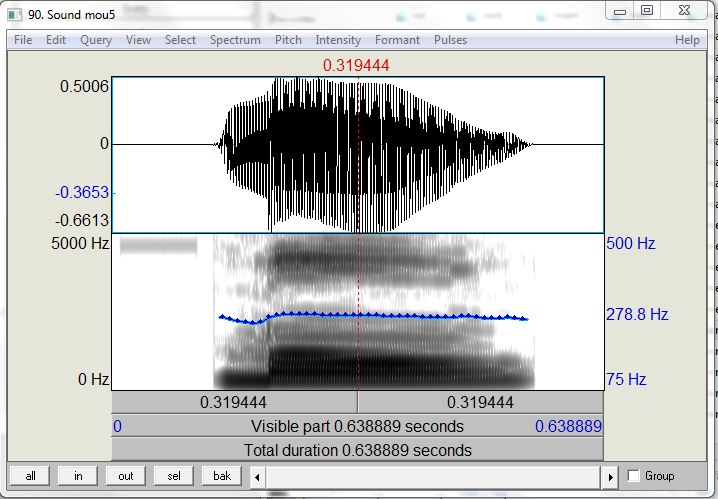Click the -0.3653 amplitude label

(x=82, y=192)
